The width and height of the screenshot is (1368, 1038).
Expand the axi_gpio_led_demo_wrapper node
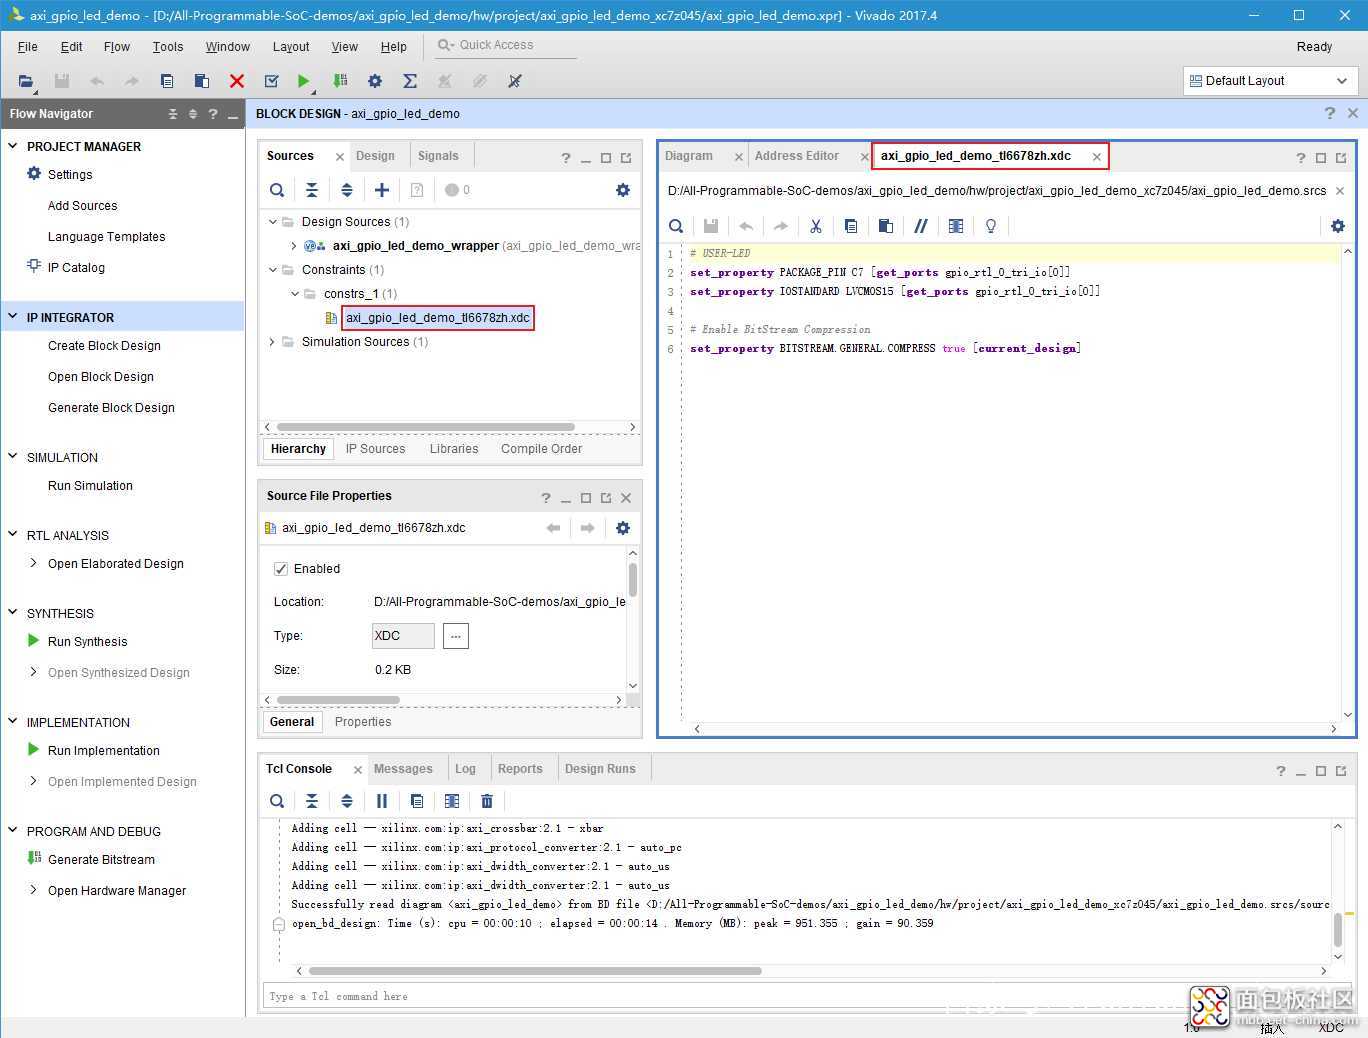tap(293, 246)
